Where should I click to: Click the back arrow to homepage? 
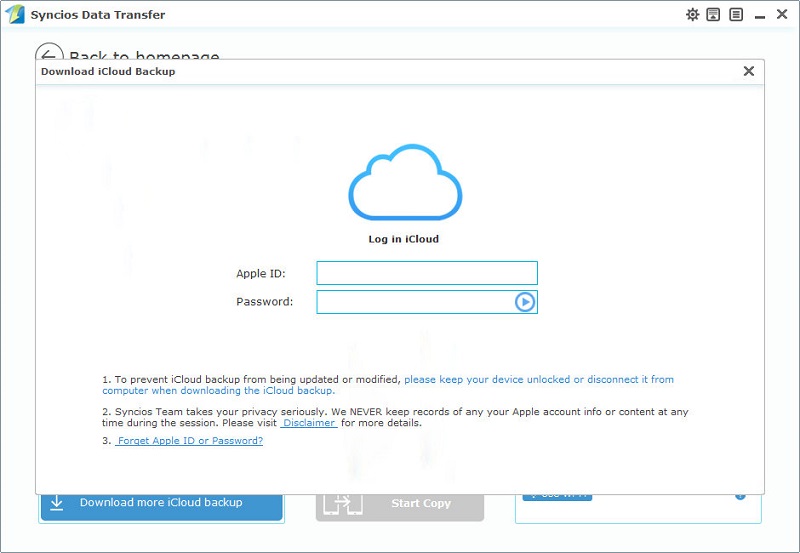49,54
